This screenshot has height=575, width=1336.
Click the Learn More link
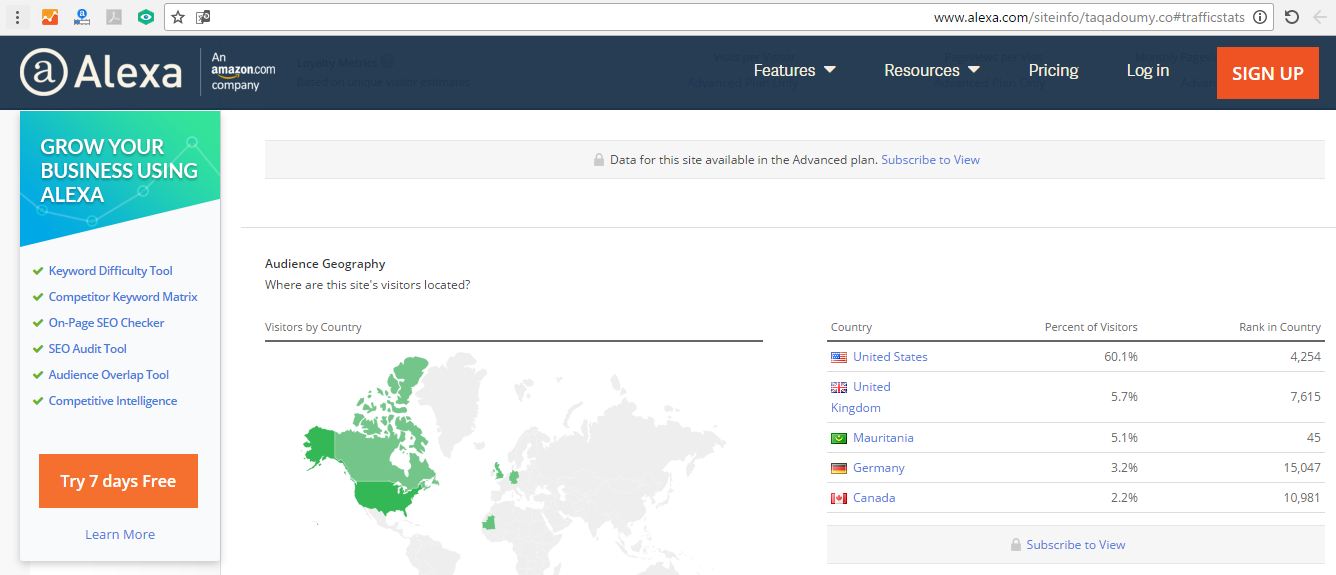120,535
